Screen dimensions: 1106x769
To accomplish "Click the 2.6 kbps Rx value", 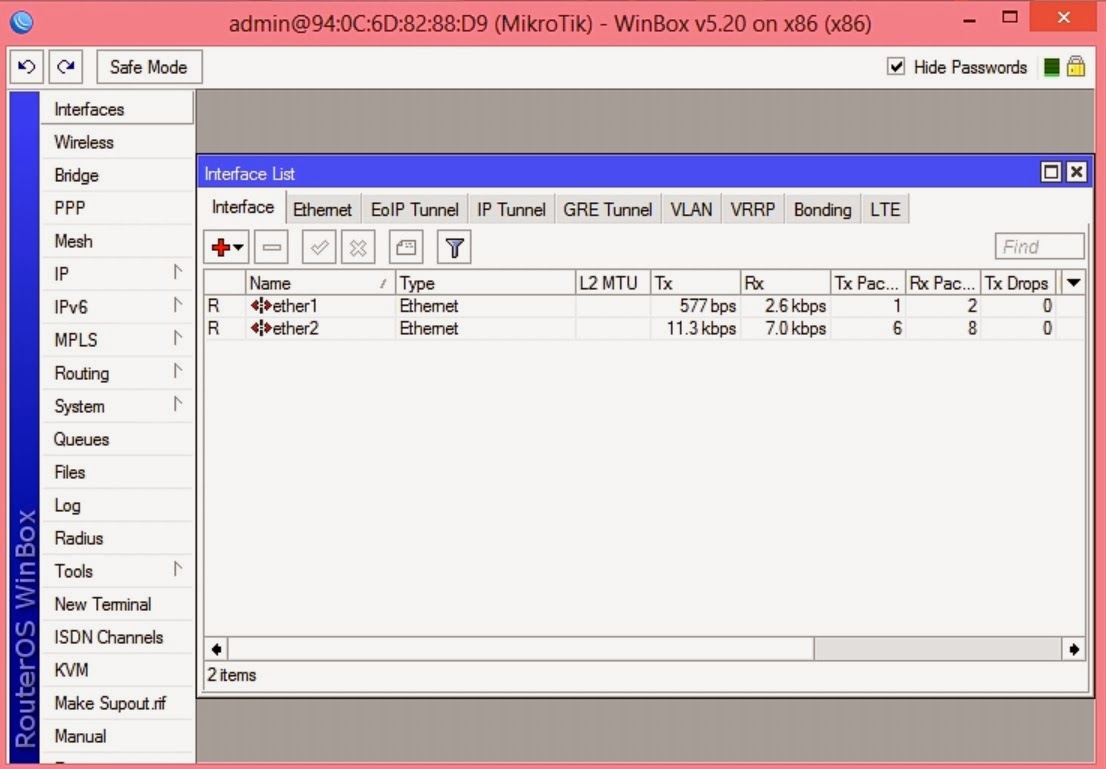I will click(x=796, y=306).
